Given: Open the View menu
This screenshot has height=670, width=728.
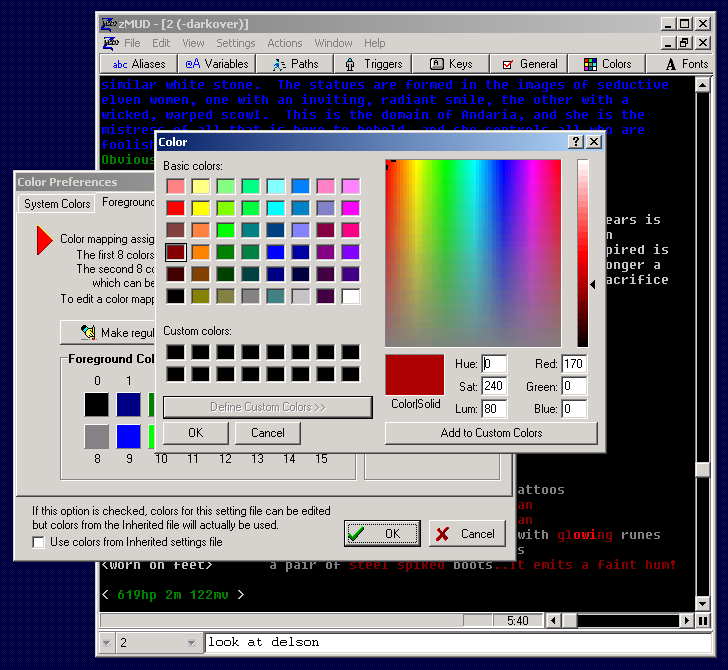Looking at the screenshot, I should pyautogui.click(x=193, y=43).
